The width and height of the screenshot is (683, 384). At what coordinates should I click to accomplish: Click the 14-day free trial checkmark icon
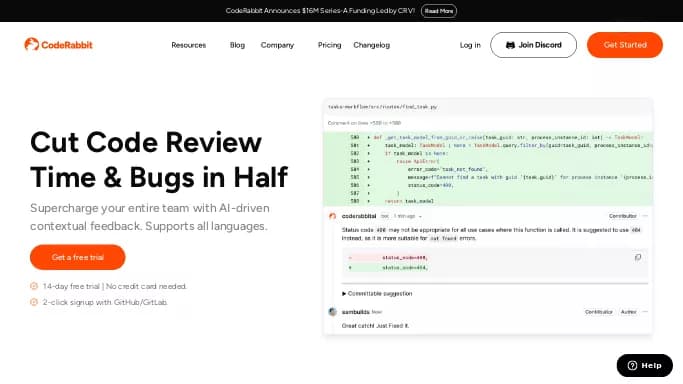pos(34,286)
